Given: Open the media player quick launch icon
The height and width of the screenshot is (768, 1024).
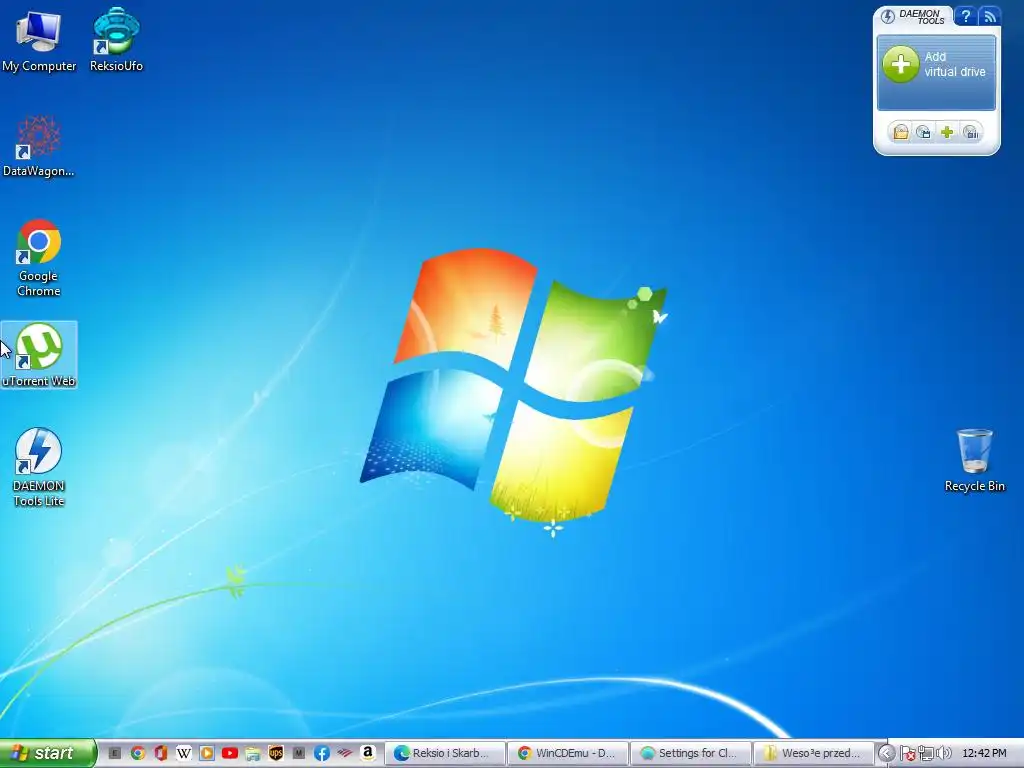Looking at the screenshot, I should [x=206, y=753].
